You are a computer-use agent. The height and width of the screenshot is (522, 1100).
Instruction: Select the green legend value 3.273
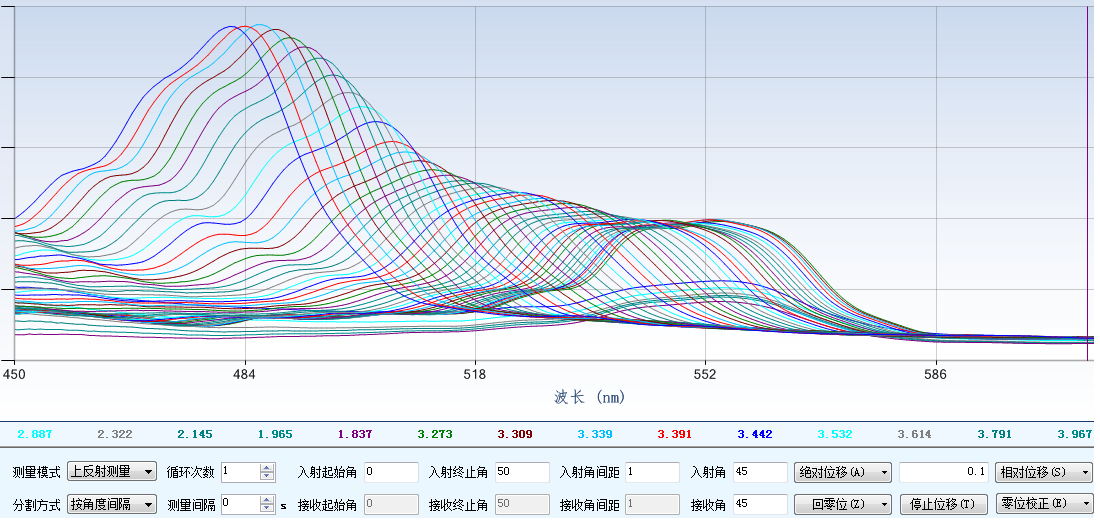pyautogui.click(x=434, y=434)
